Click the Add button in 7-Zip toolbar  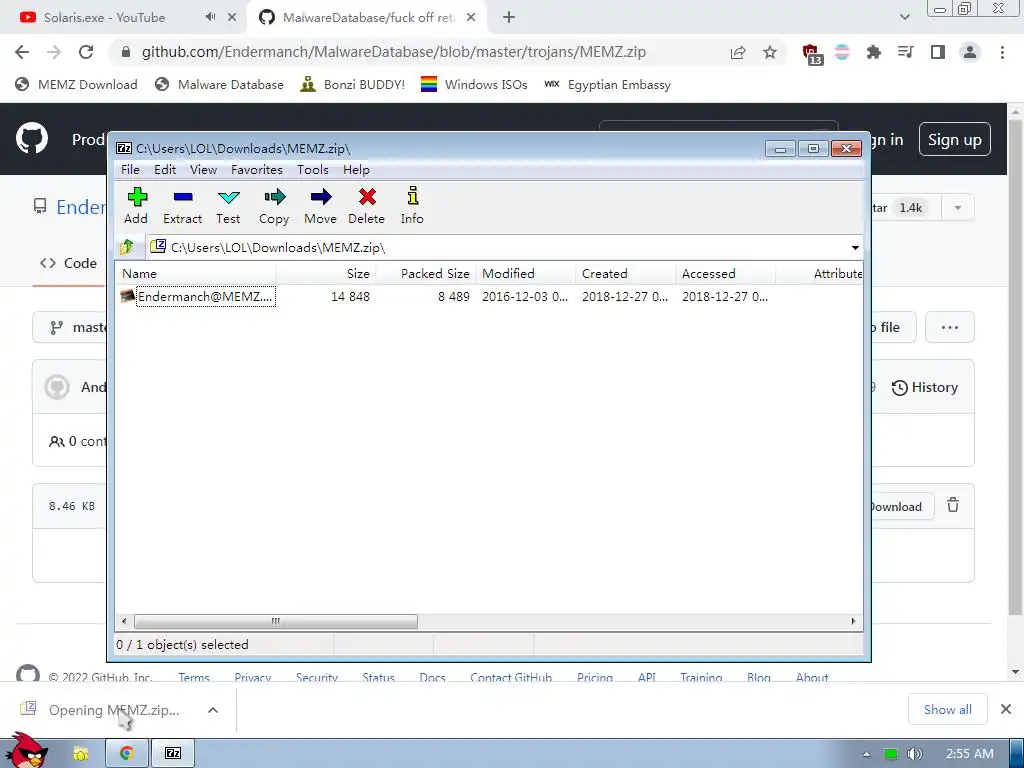click(136, 206)
